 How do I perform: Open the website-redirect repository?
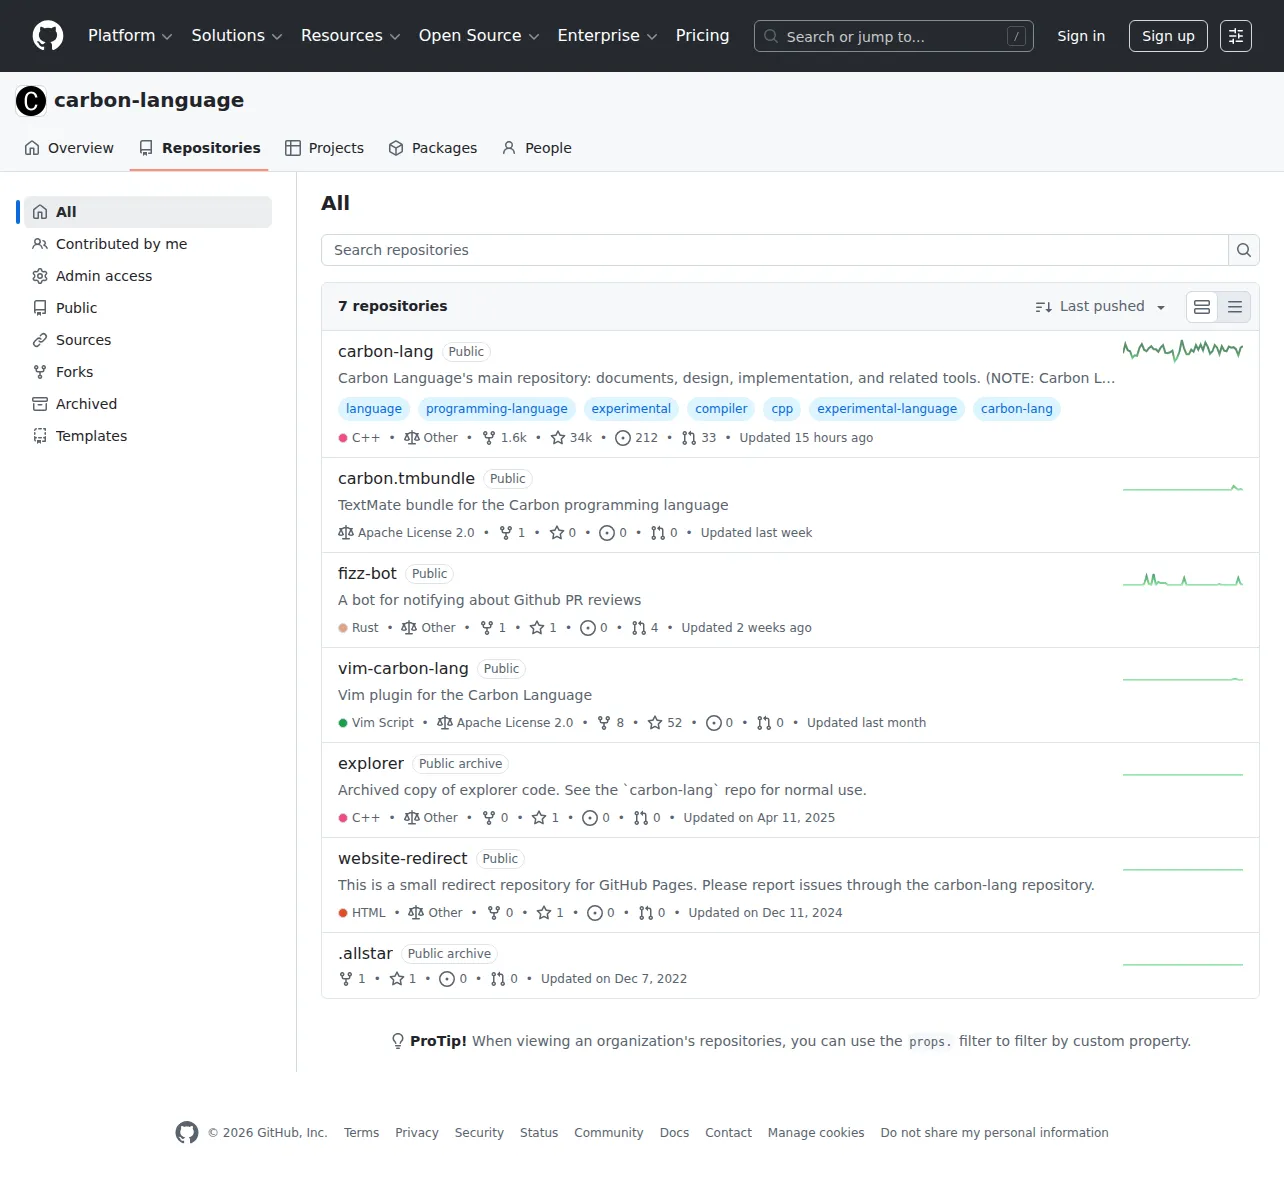click(402, 859)
